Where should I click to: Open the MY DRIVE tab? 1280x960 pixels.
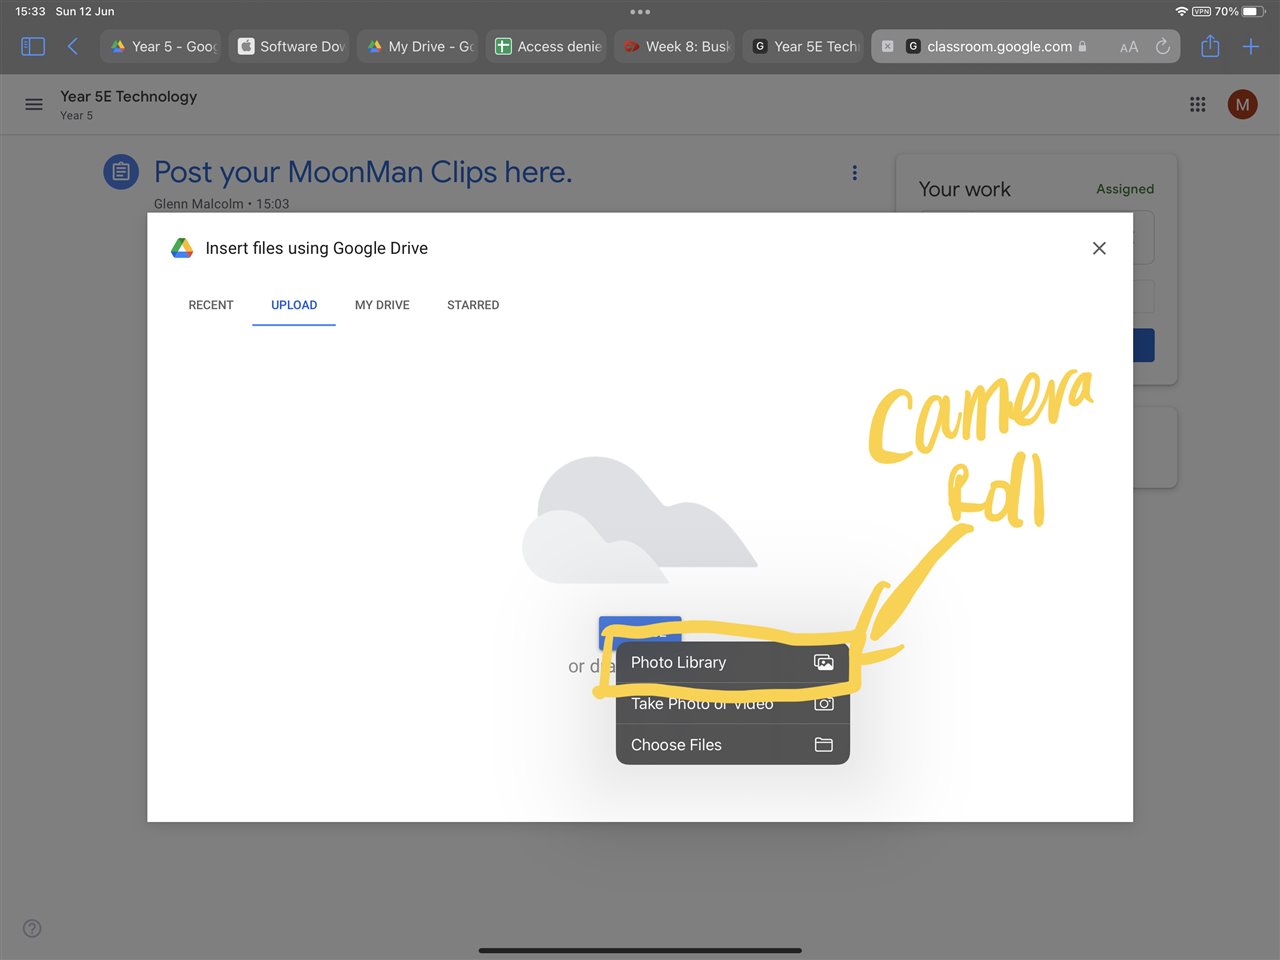[x=382, y=305]
